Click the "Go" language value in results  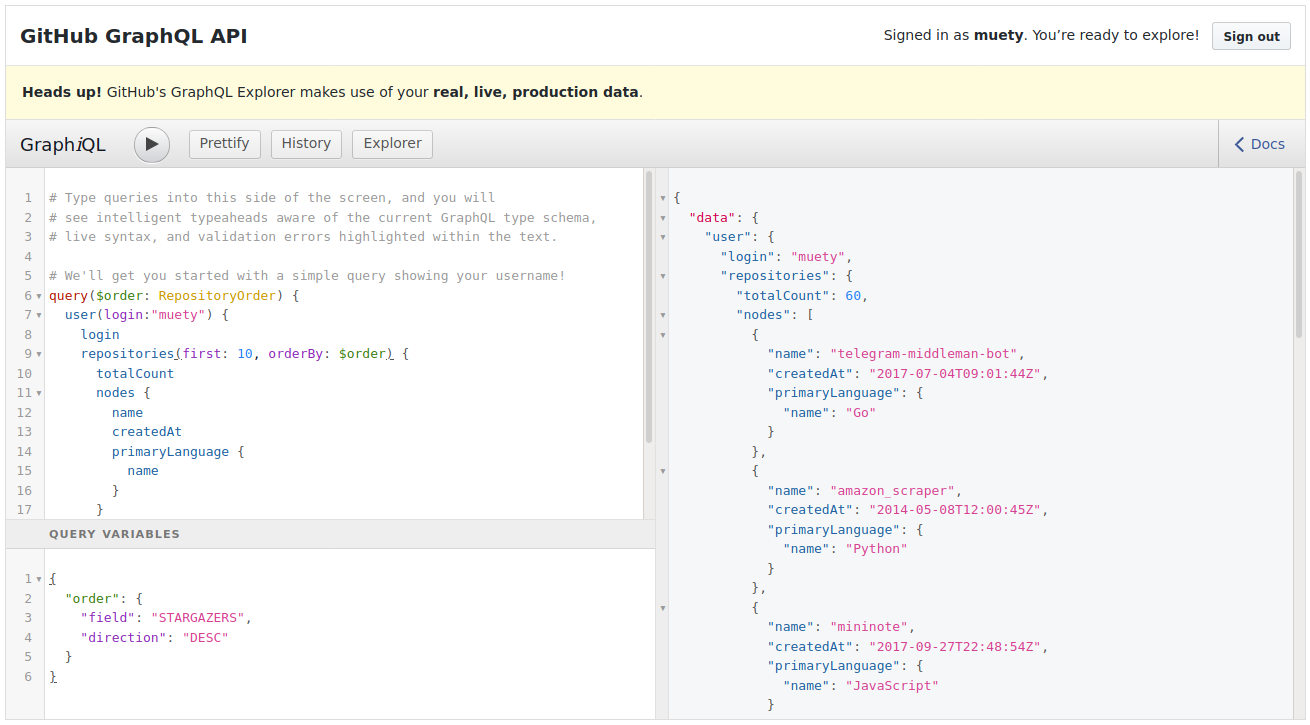click(861, 413)
